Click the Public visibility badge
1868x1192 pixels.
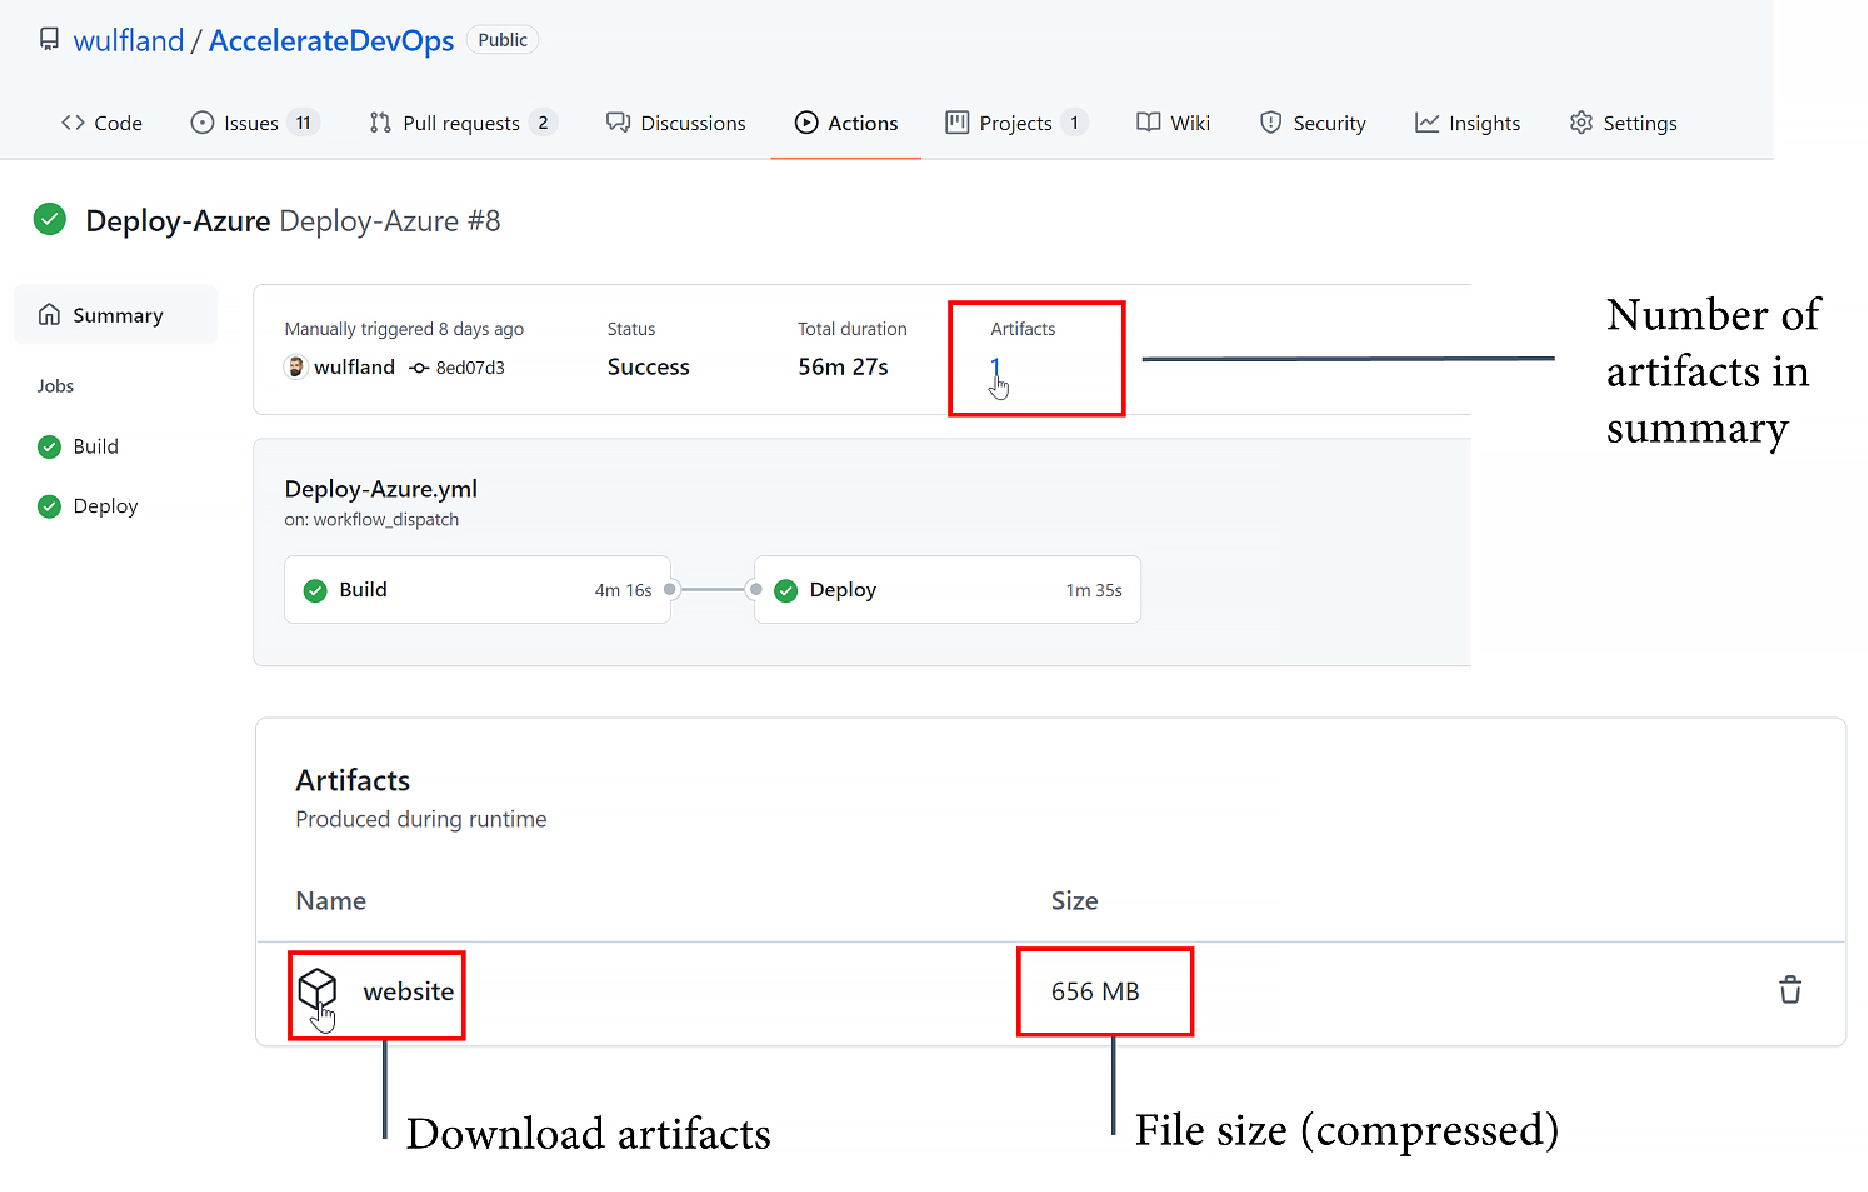pos(502,39)
